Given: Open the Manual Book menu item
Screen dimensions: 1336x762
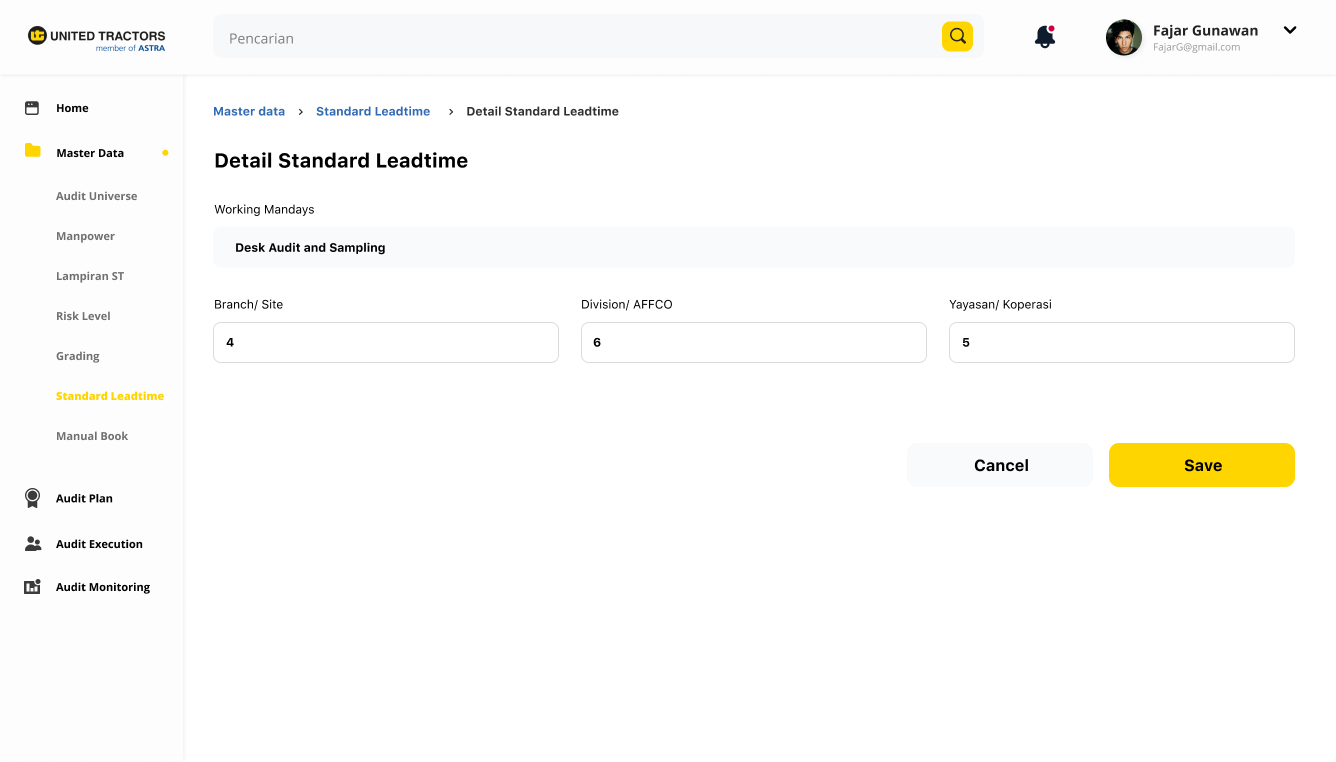Looking at the screenshot, I should 92,436.
